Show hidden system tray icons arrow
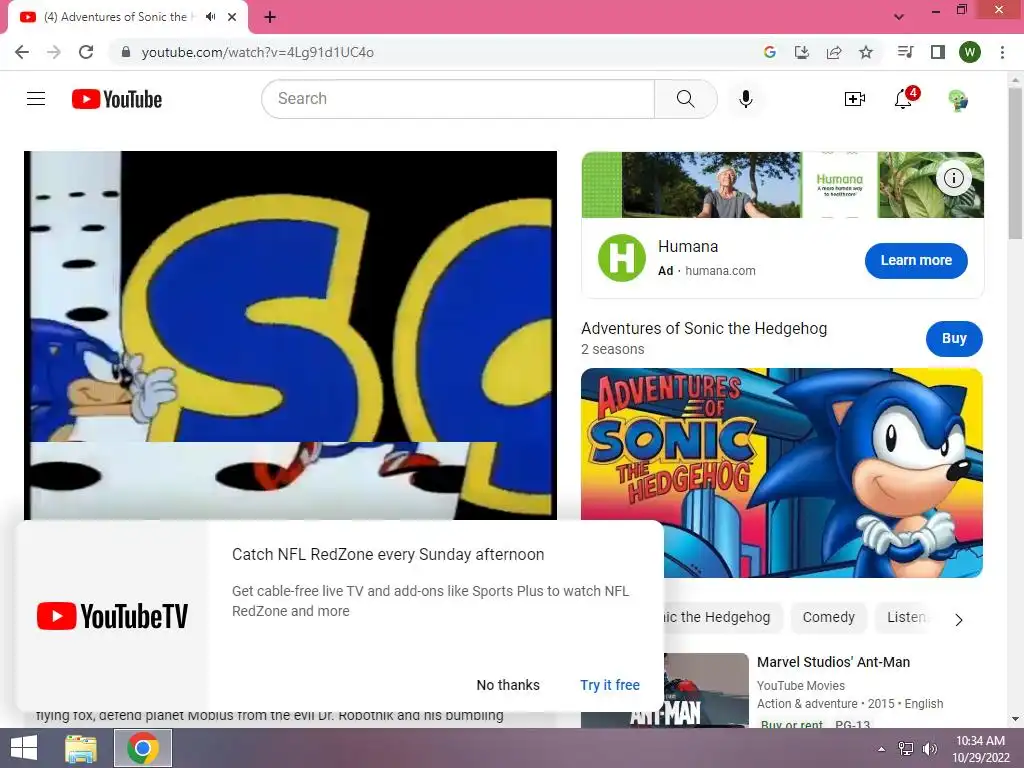Screen dimensions: 1024x768 coord(881,749)
